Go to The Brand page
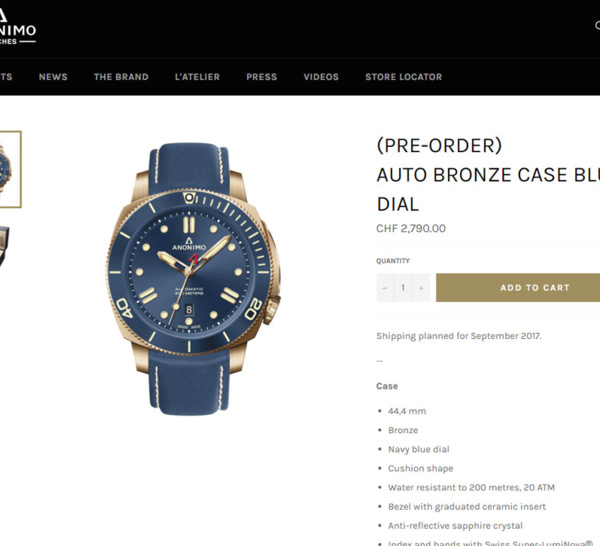 pyautogui.click(x=121, y=77)
